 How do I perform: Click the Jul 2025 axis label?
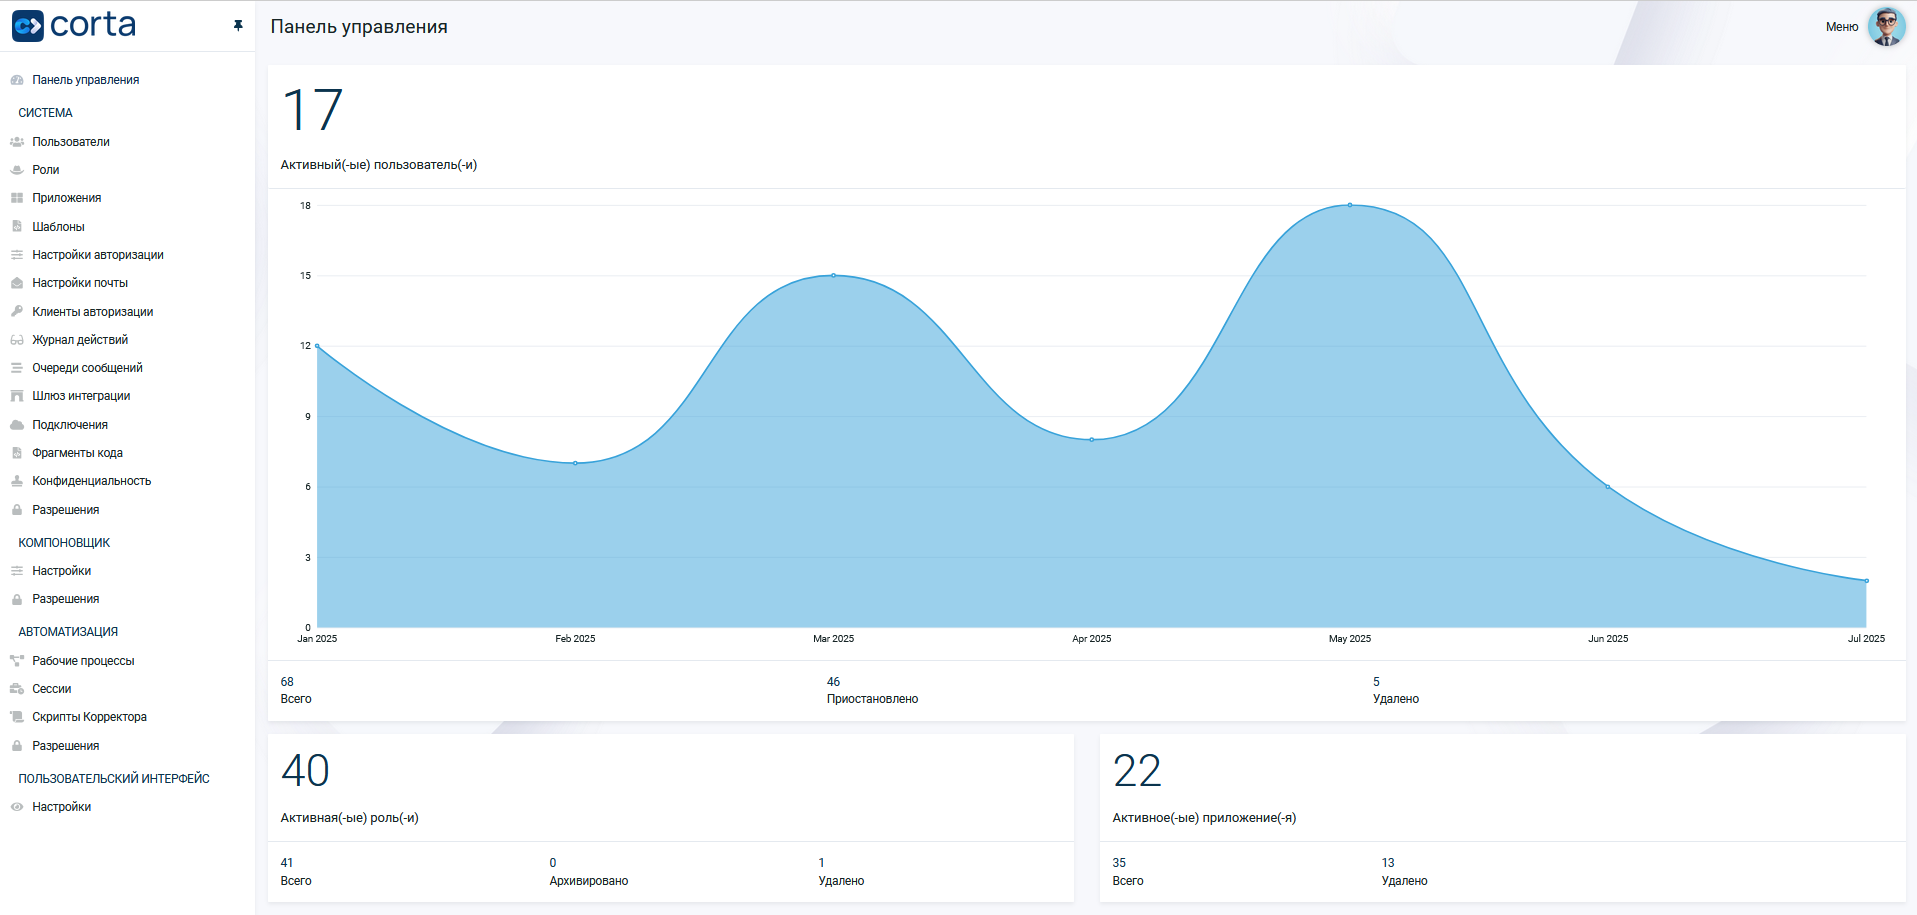(1866, 639)
